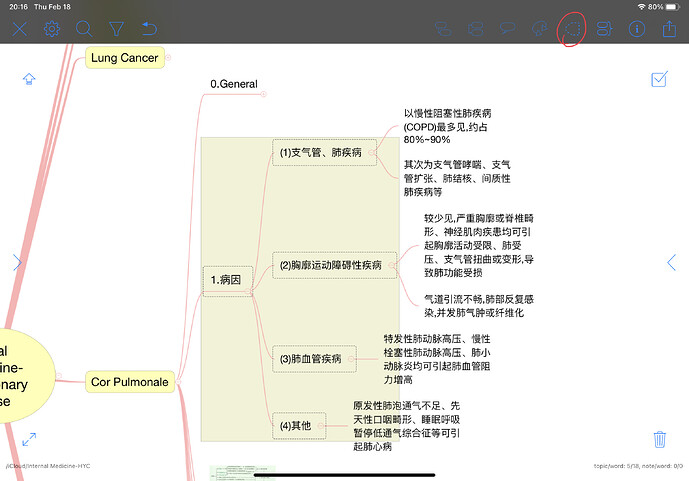
Task: Toggle the 0.General branch circle
Action: point(264,94)
